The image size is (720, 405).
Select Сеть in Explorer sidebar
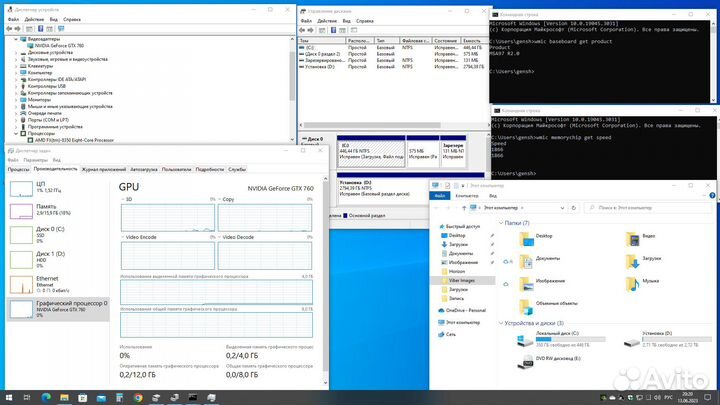coord(450,334)
